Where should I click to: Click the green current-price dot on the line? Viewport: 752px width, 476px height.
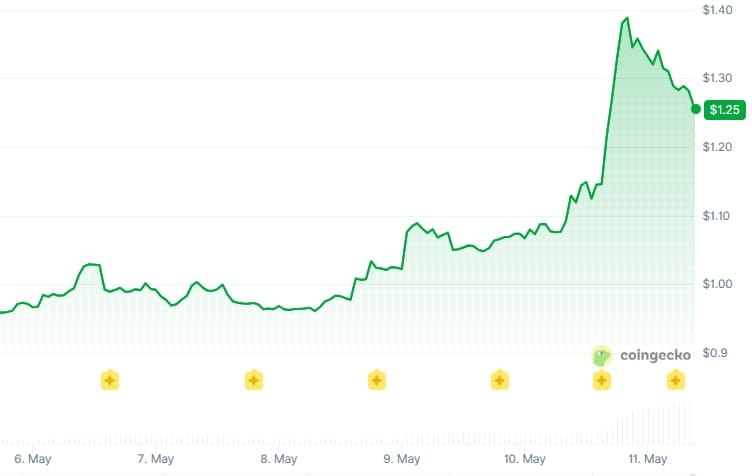(696, 109)
